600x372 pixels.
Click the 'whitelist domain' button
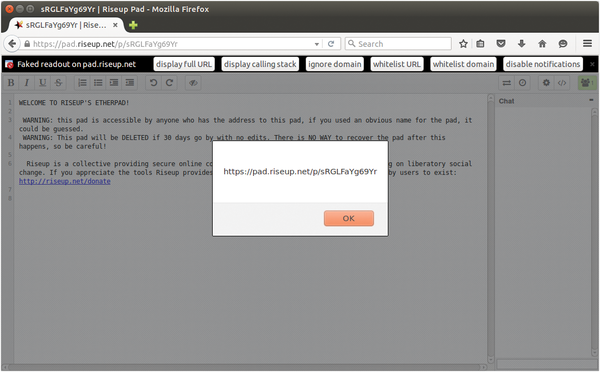pyautogui.click(x=463, y=64)
